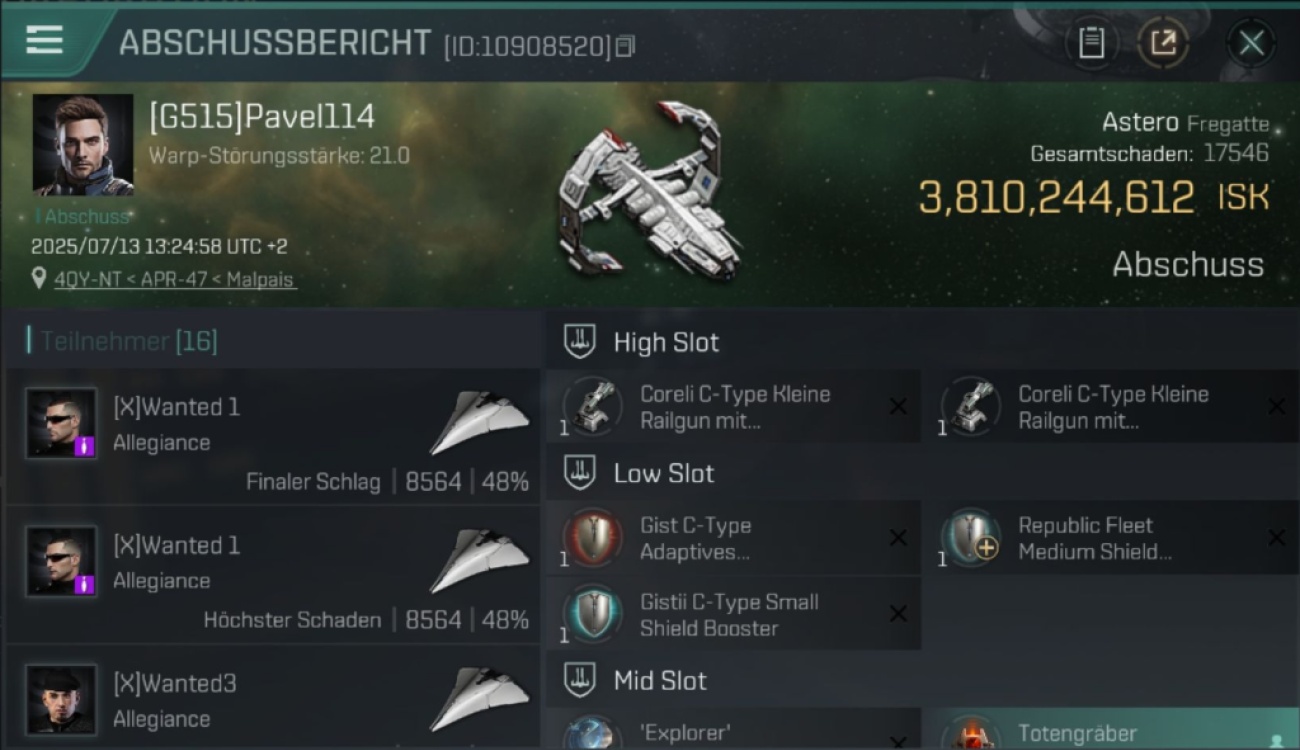Select the Totengräber module entry
Image resolution: width=1300 pixels, height=750 pixels.
click(1112, 729)
